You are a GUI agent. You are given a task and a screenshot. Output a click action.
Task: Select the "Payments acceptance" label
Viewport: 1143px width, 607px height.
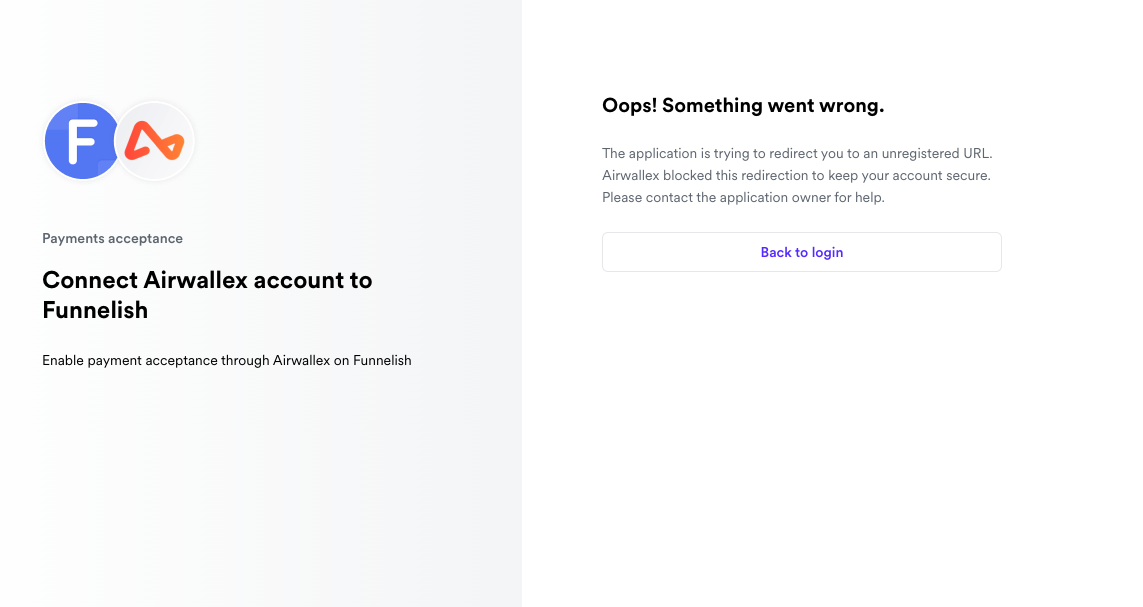click(x=112, y=239)
